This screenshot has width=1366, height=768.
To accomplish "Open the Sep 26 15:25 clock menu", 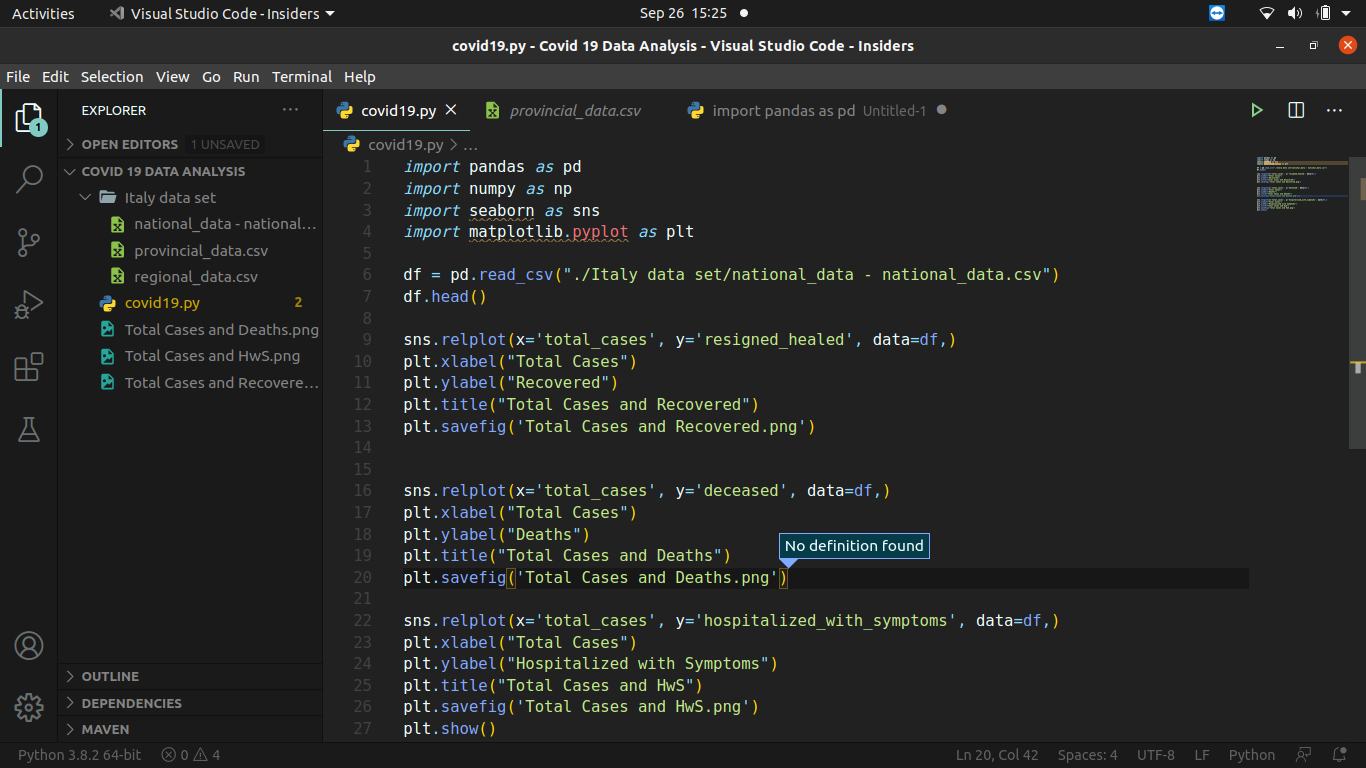I will 683,13.
